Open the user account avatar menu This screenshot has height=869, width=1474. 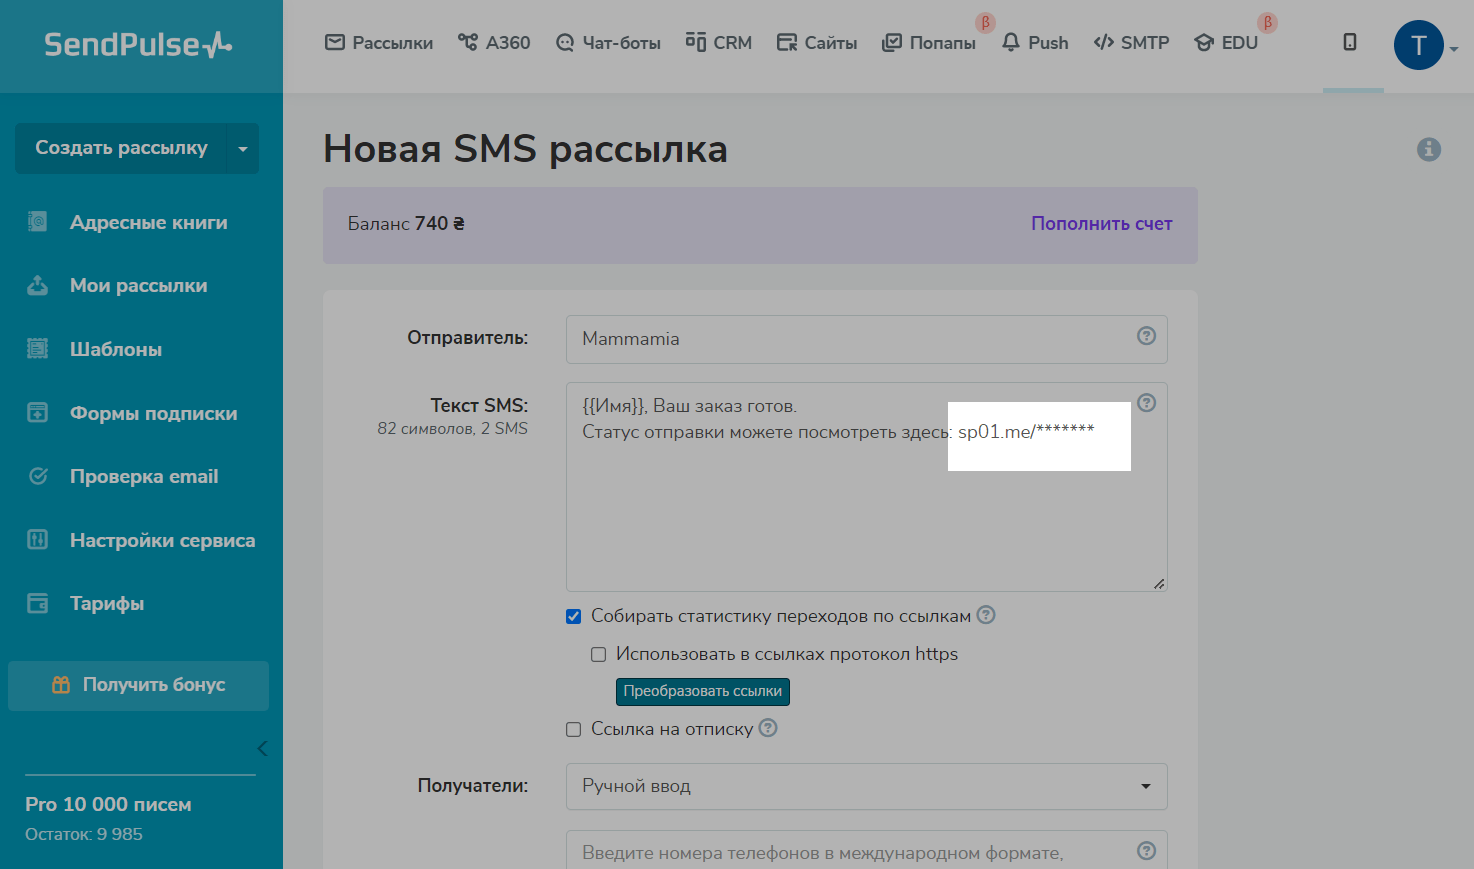pos(1418,45)
